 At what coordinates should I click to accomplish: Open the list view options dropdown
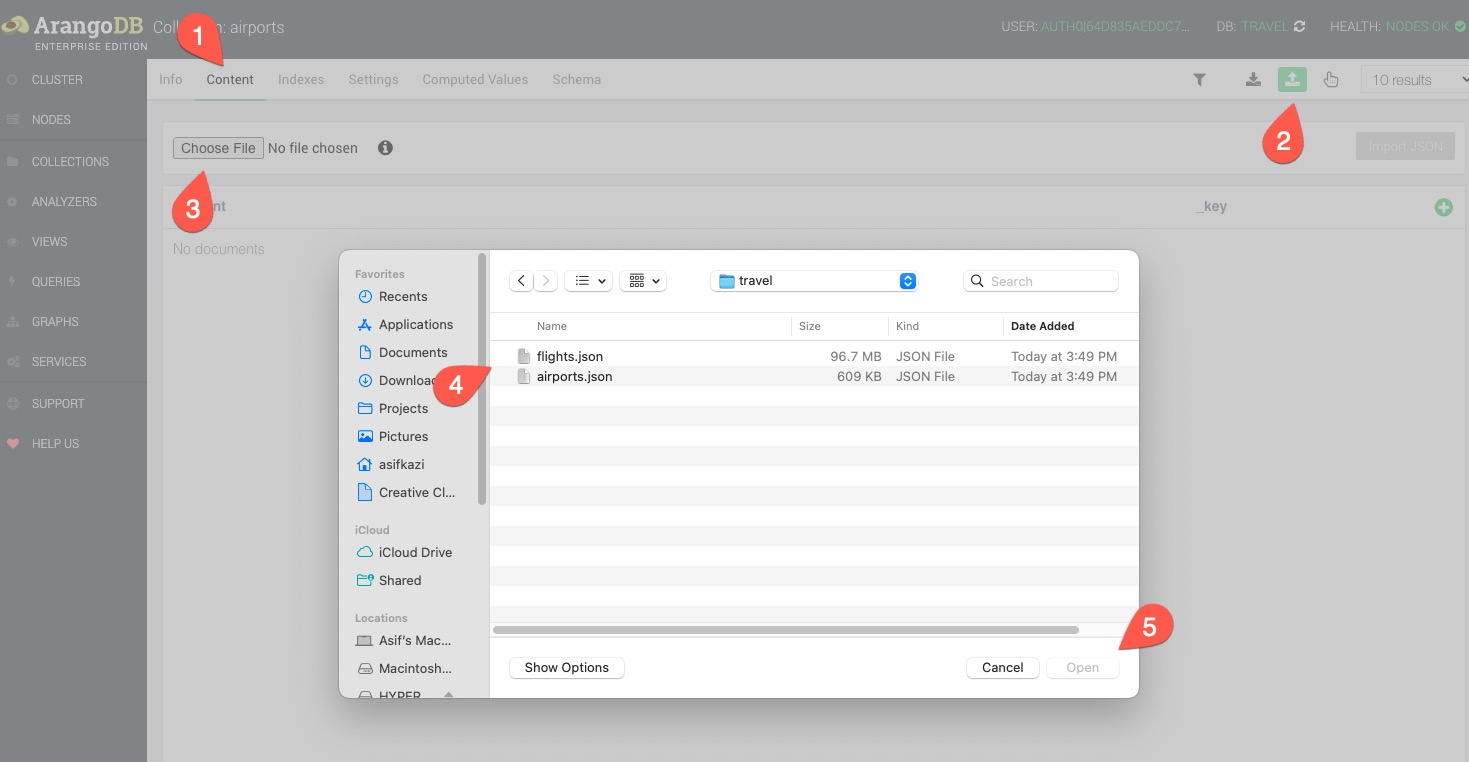tap(588, 281)
